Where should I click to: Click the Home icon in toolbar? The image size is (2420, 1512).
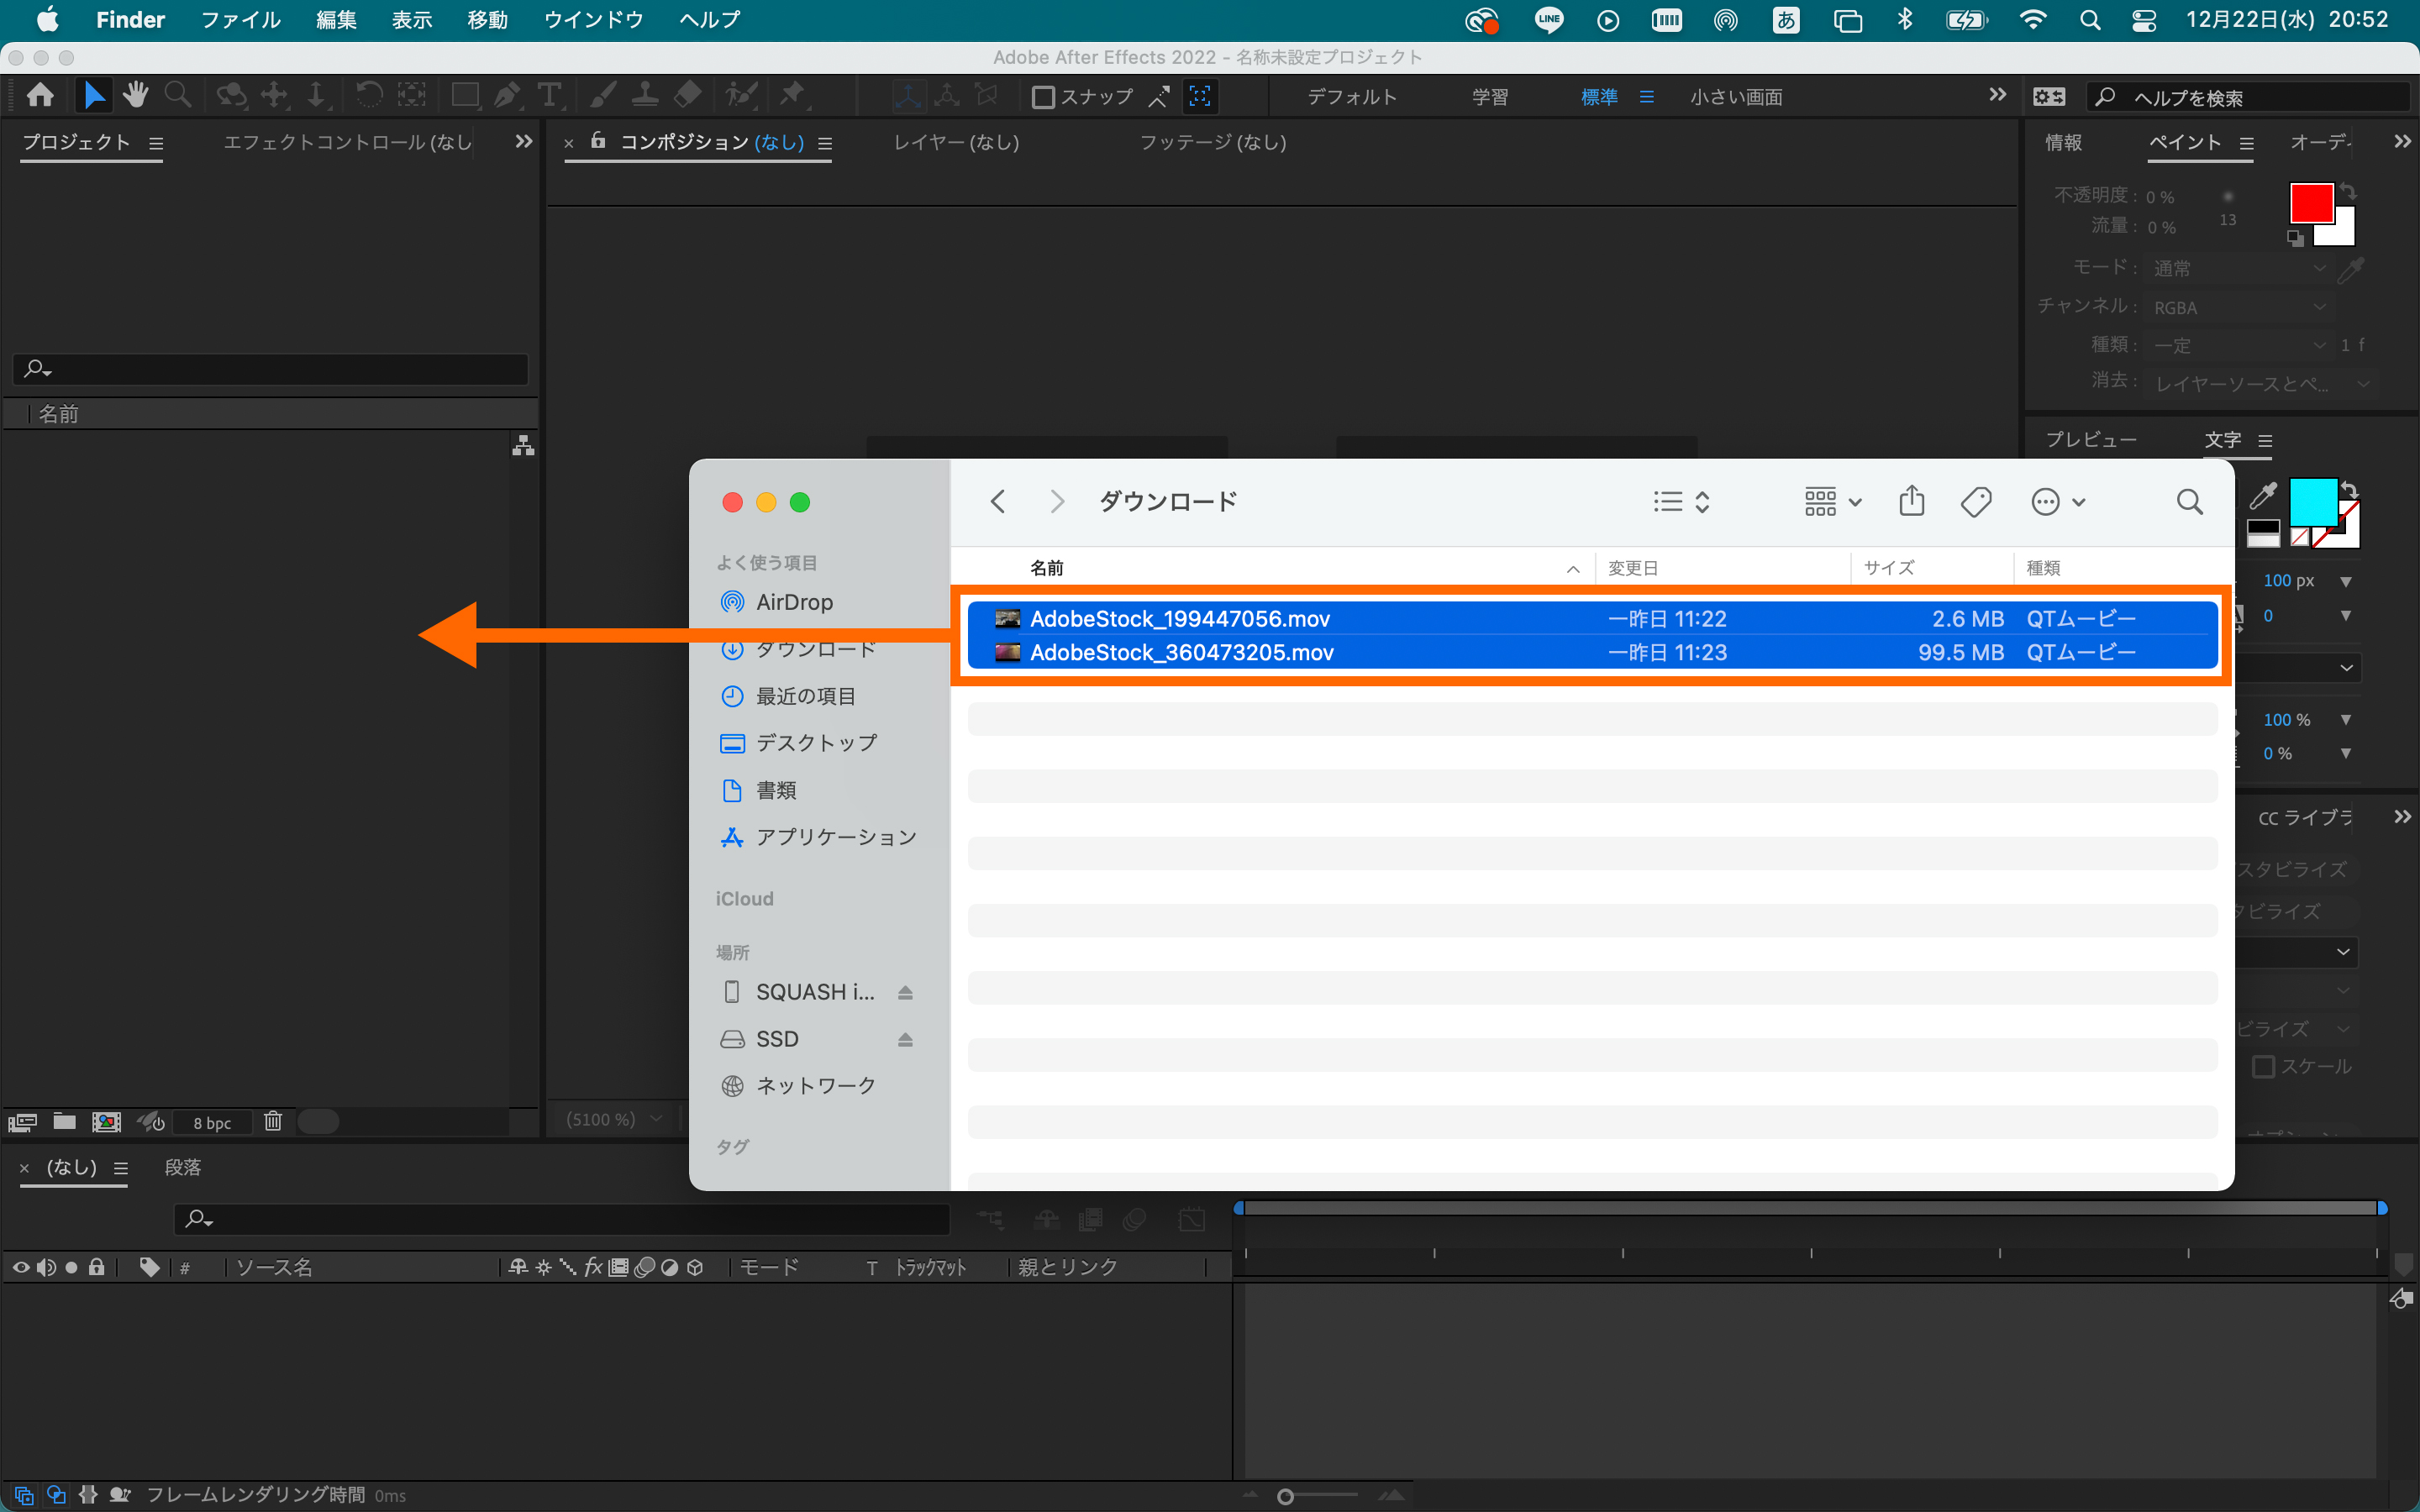point(41,96)
